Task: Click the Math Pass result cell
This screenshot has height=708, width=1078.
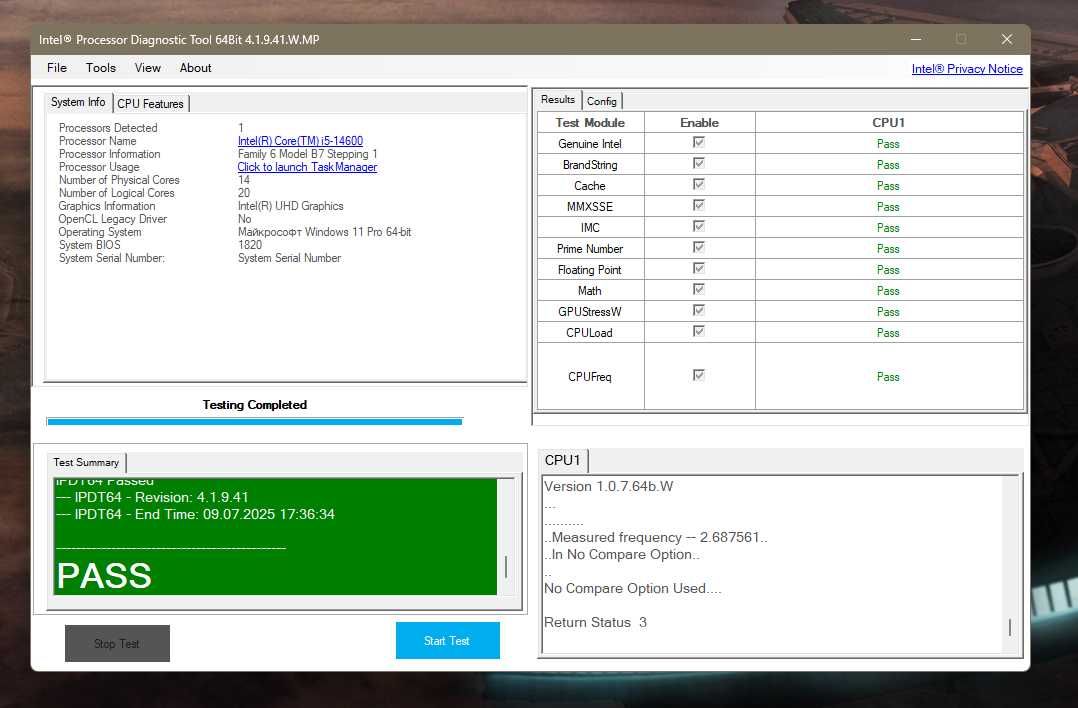Action: (x=888, y=291)
